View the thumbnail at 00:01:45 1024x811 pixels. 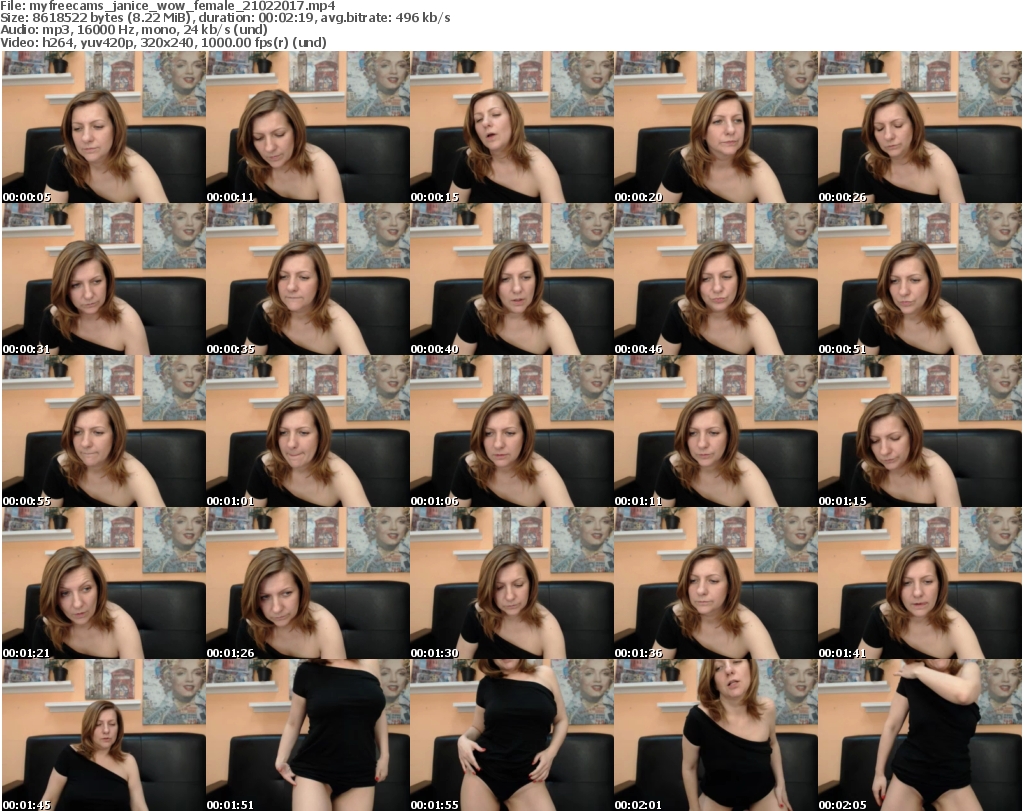pos(104,735)
